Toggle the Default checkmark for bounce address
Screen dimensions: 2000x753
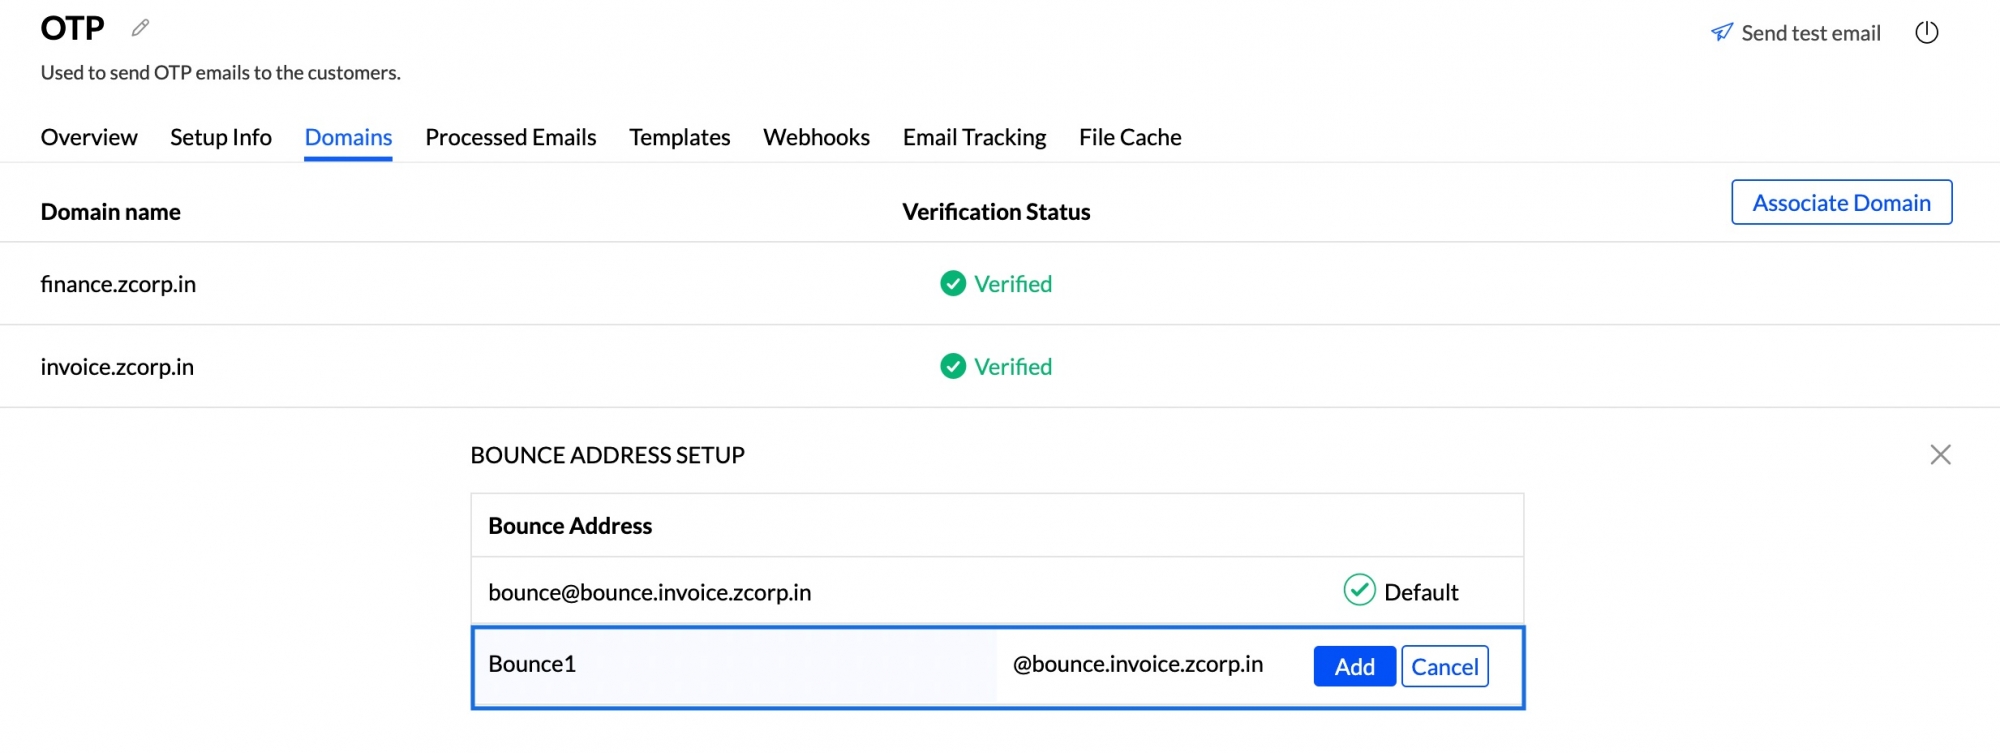pos(1359,591)
